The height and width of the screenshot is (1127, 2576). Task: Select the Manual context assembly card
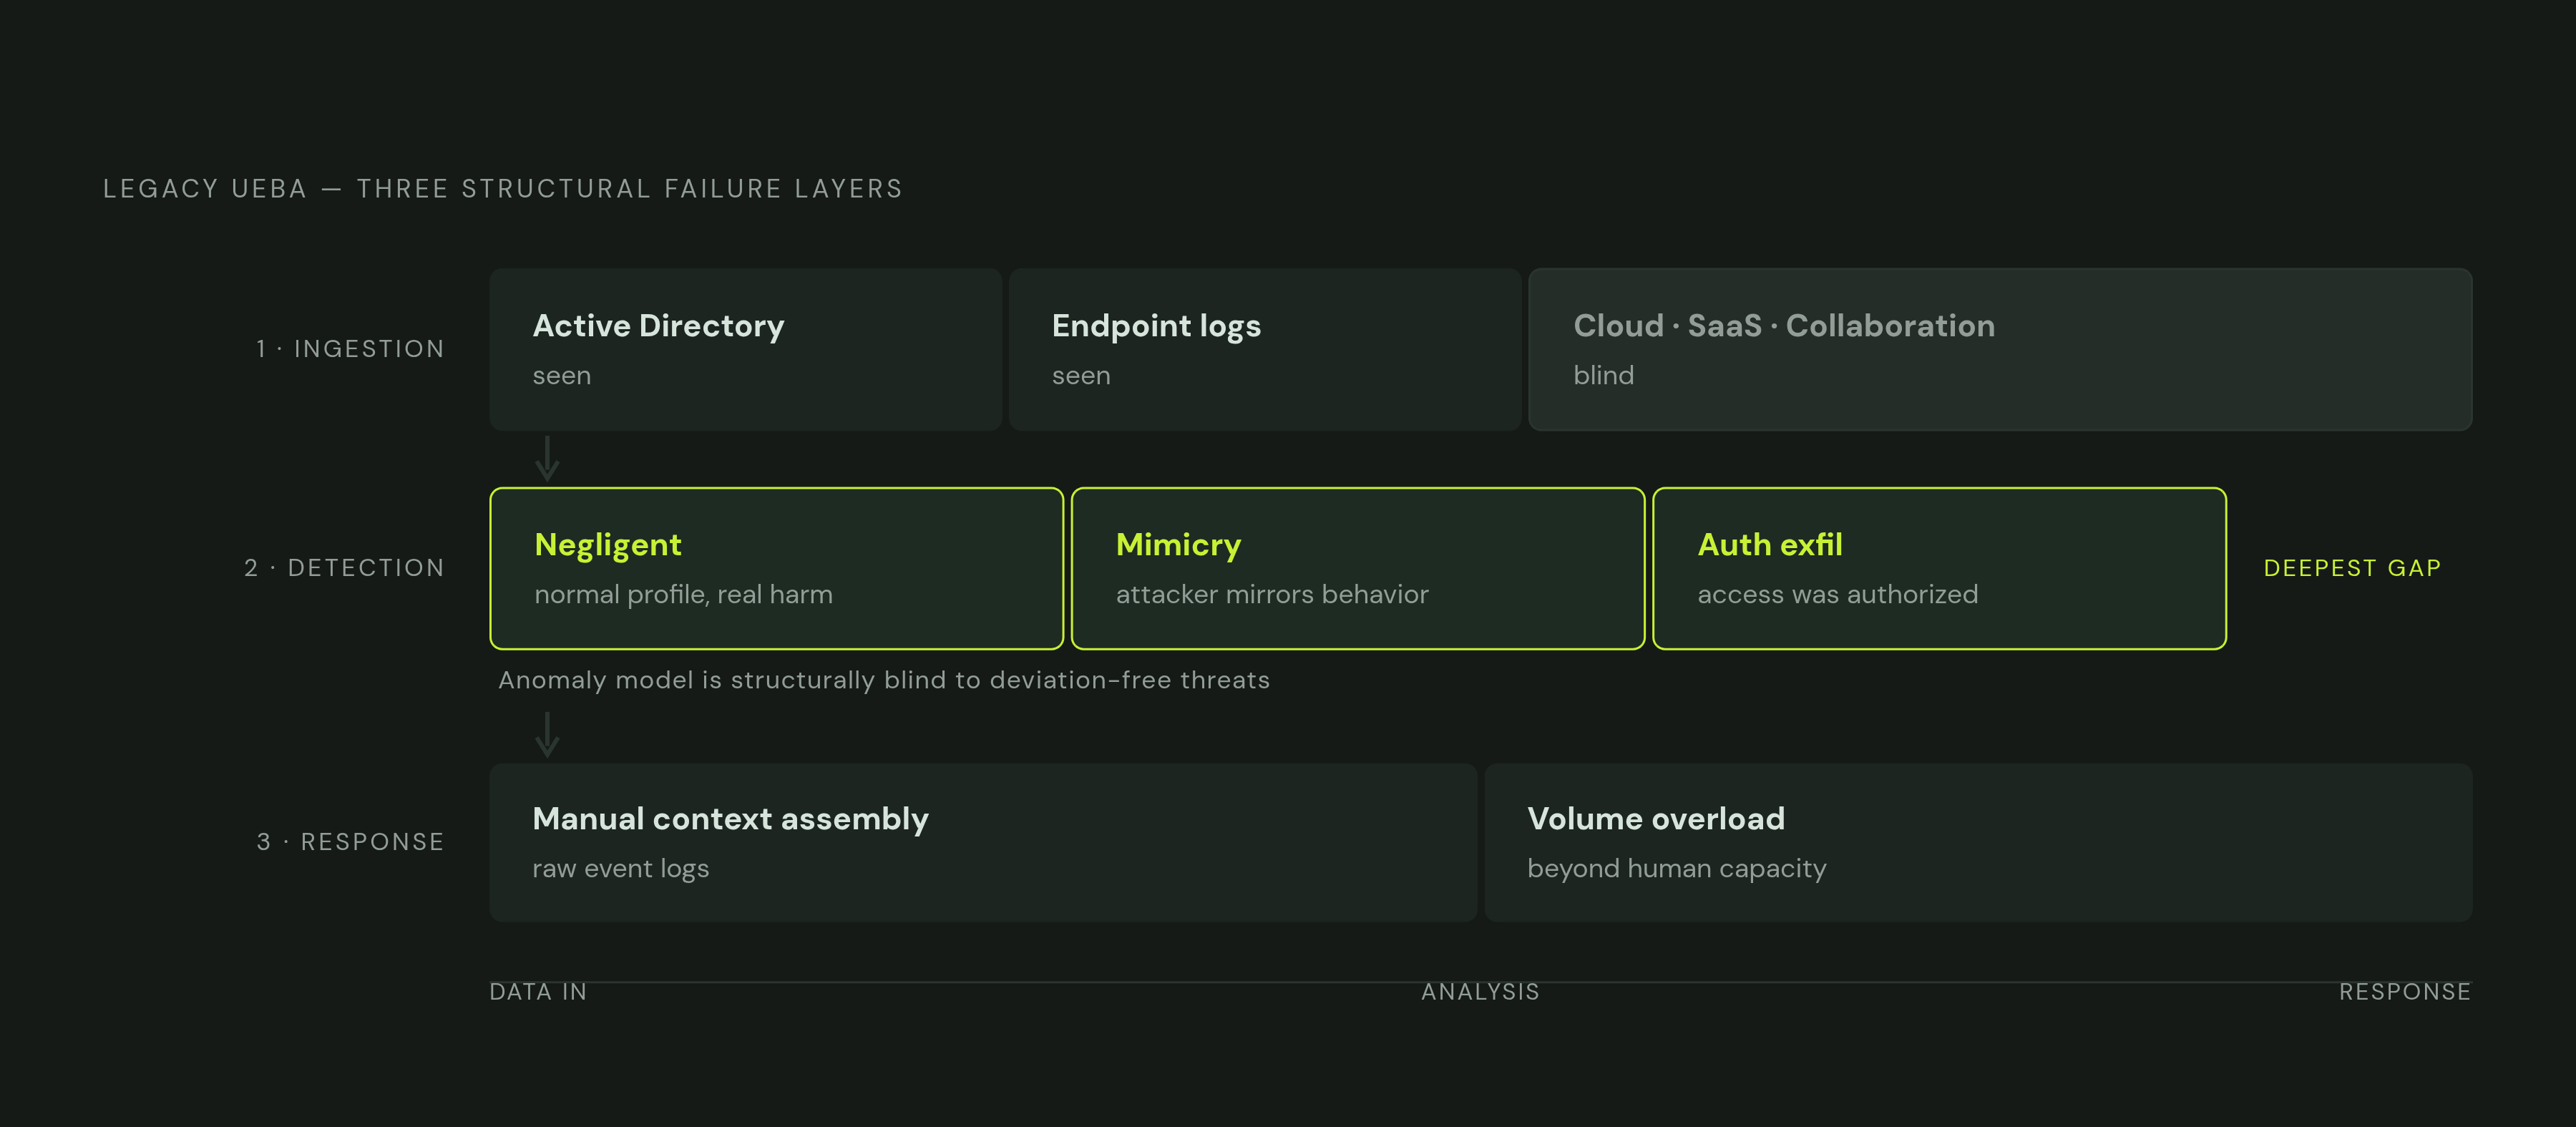click(x=983, y=842)
